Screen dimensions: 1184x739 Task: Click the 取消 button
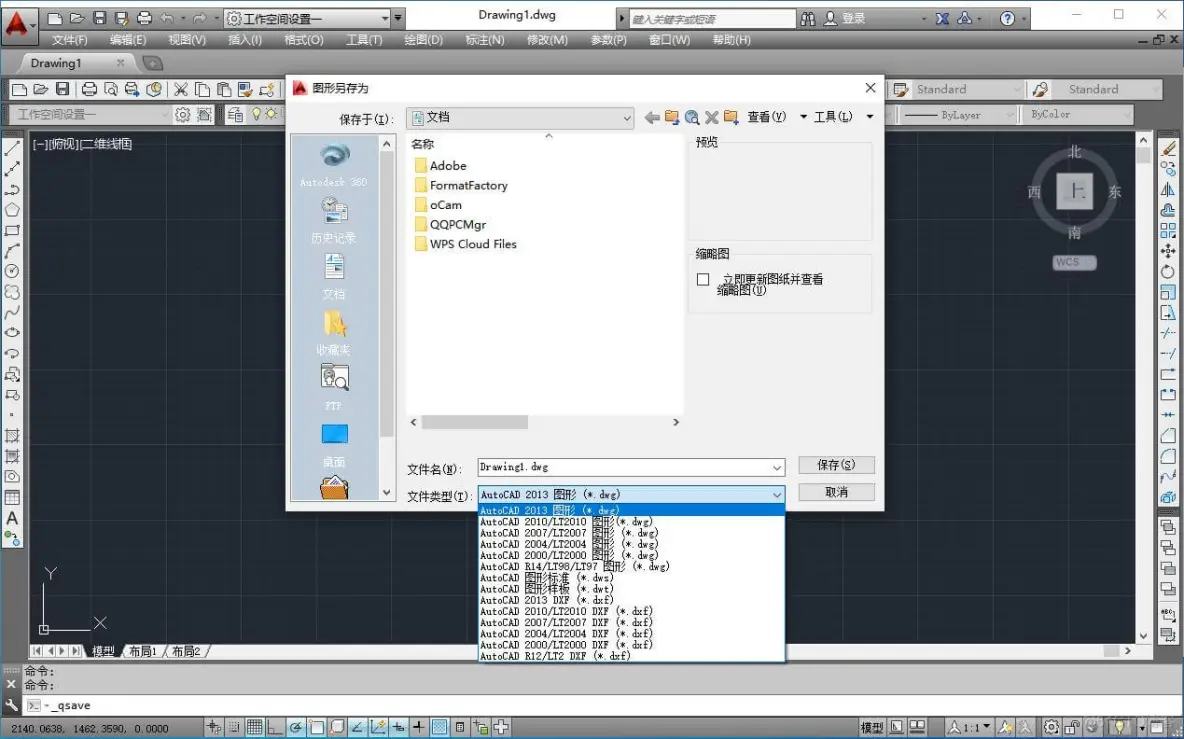(x=836, y=492)
